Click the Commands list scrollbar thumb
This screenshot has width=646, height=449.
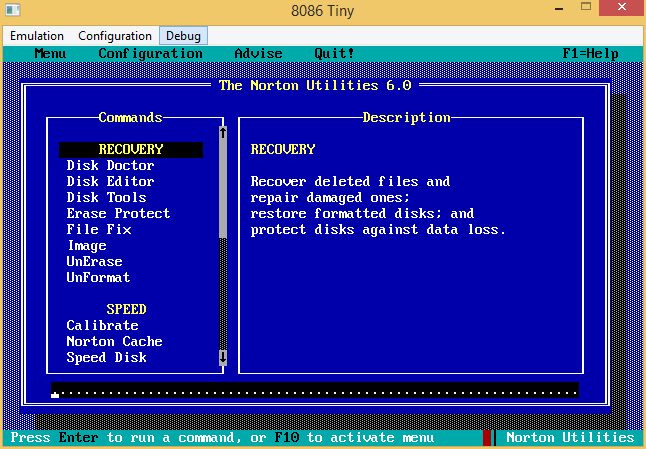click(223, 189)
